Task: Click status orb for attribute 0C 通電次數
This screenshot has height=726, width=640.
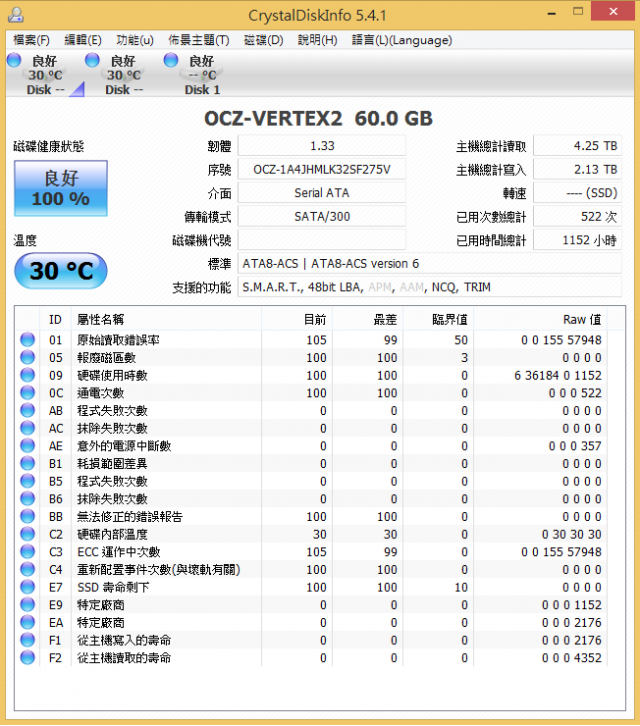Action: click(x=27, y=393)
